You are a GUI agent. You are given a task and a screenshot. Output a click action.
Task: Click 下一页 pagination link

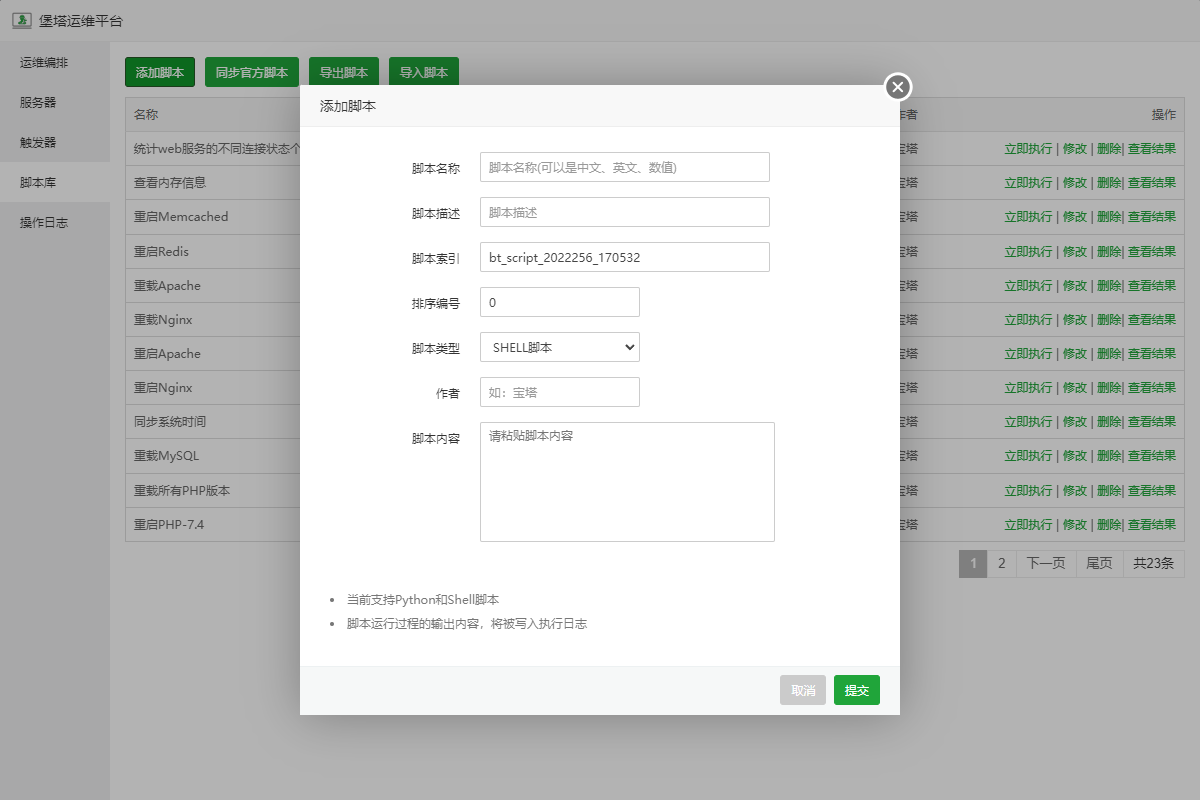[x=1046, y=563]
